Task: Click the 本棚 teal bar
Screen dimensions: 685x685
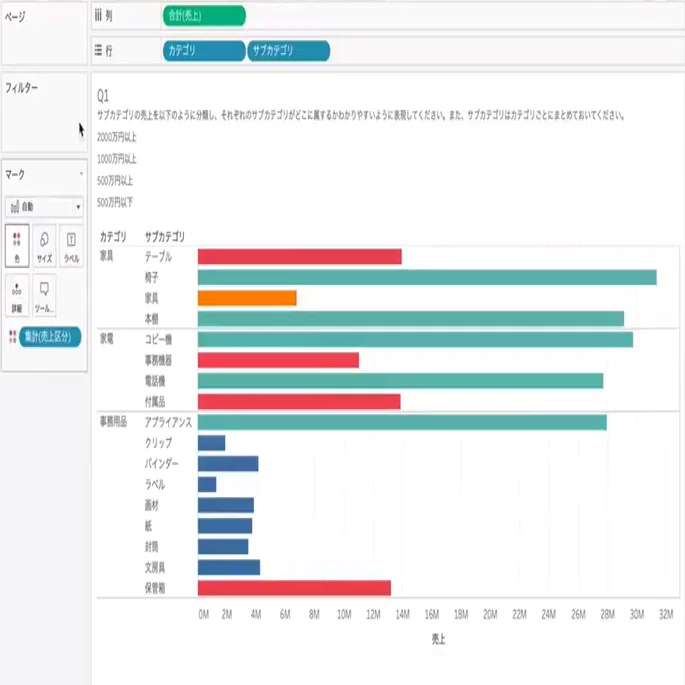Action: point(411,319)
